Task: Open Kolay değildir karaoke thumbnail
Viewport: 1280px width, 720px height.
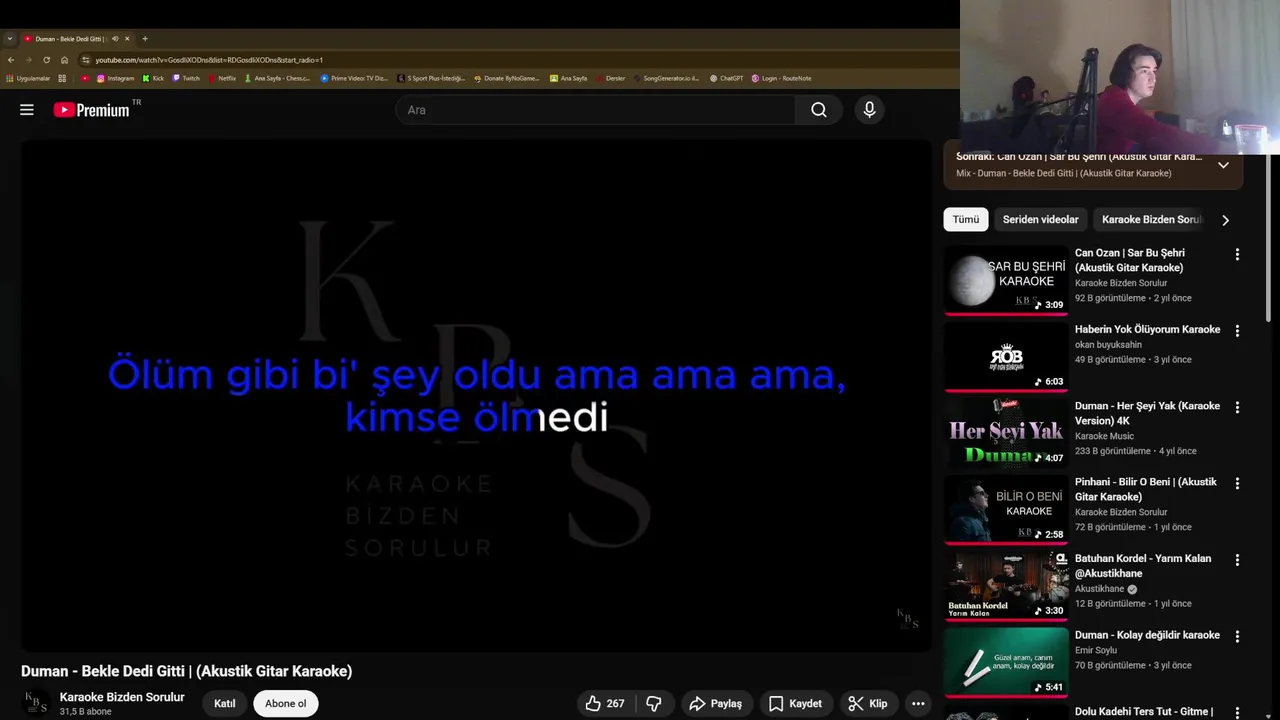Action: [1006, 663]
